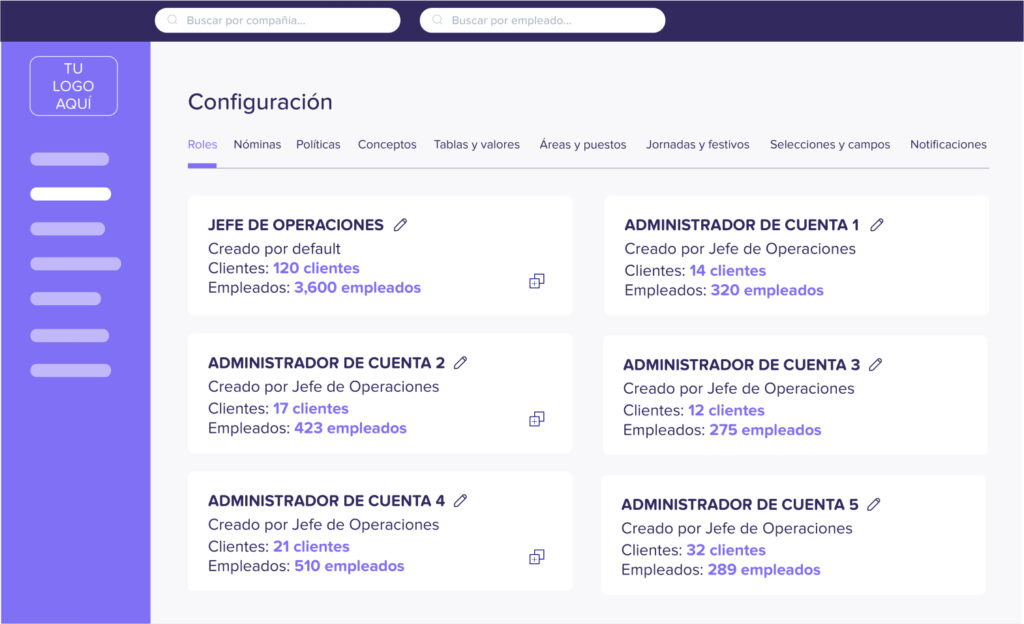Click the ADMINISTRADOR DE CUENTA 1 title
Viewport: 1024px width, 624px height.
coord(741,225)
